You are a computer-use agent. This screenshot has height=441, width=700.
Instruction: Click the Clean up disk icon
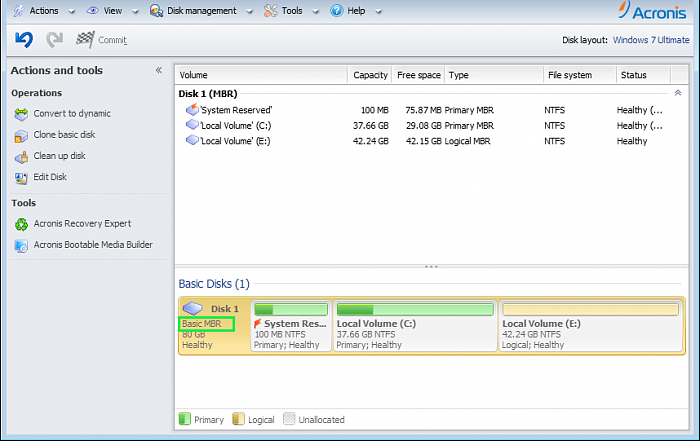[x=22, y=156]
